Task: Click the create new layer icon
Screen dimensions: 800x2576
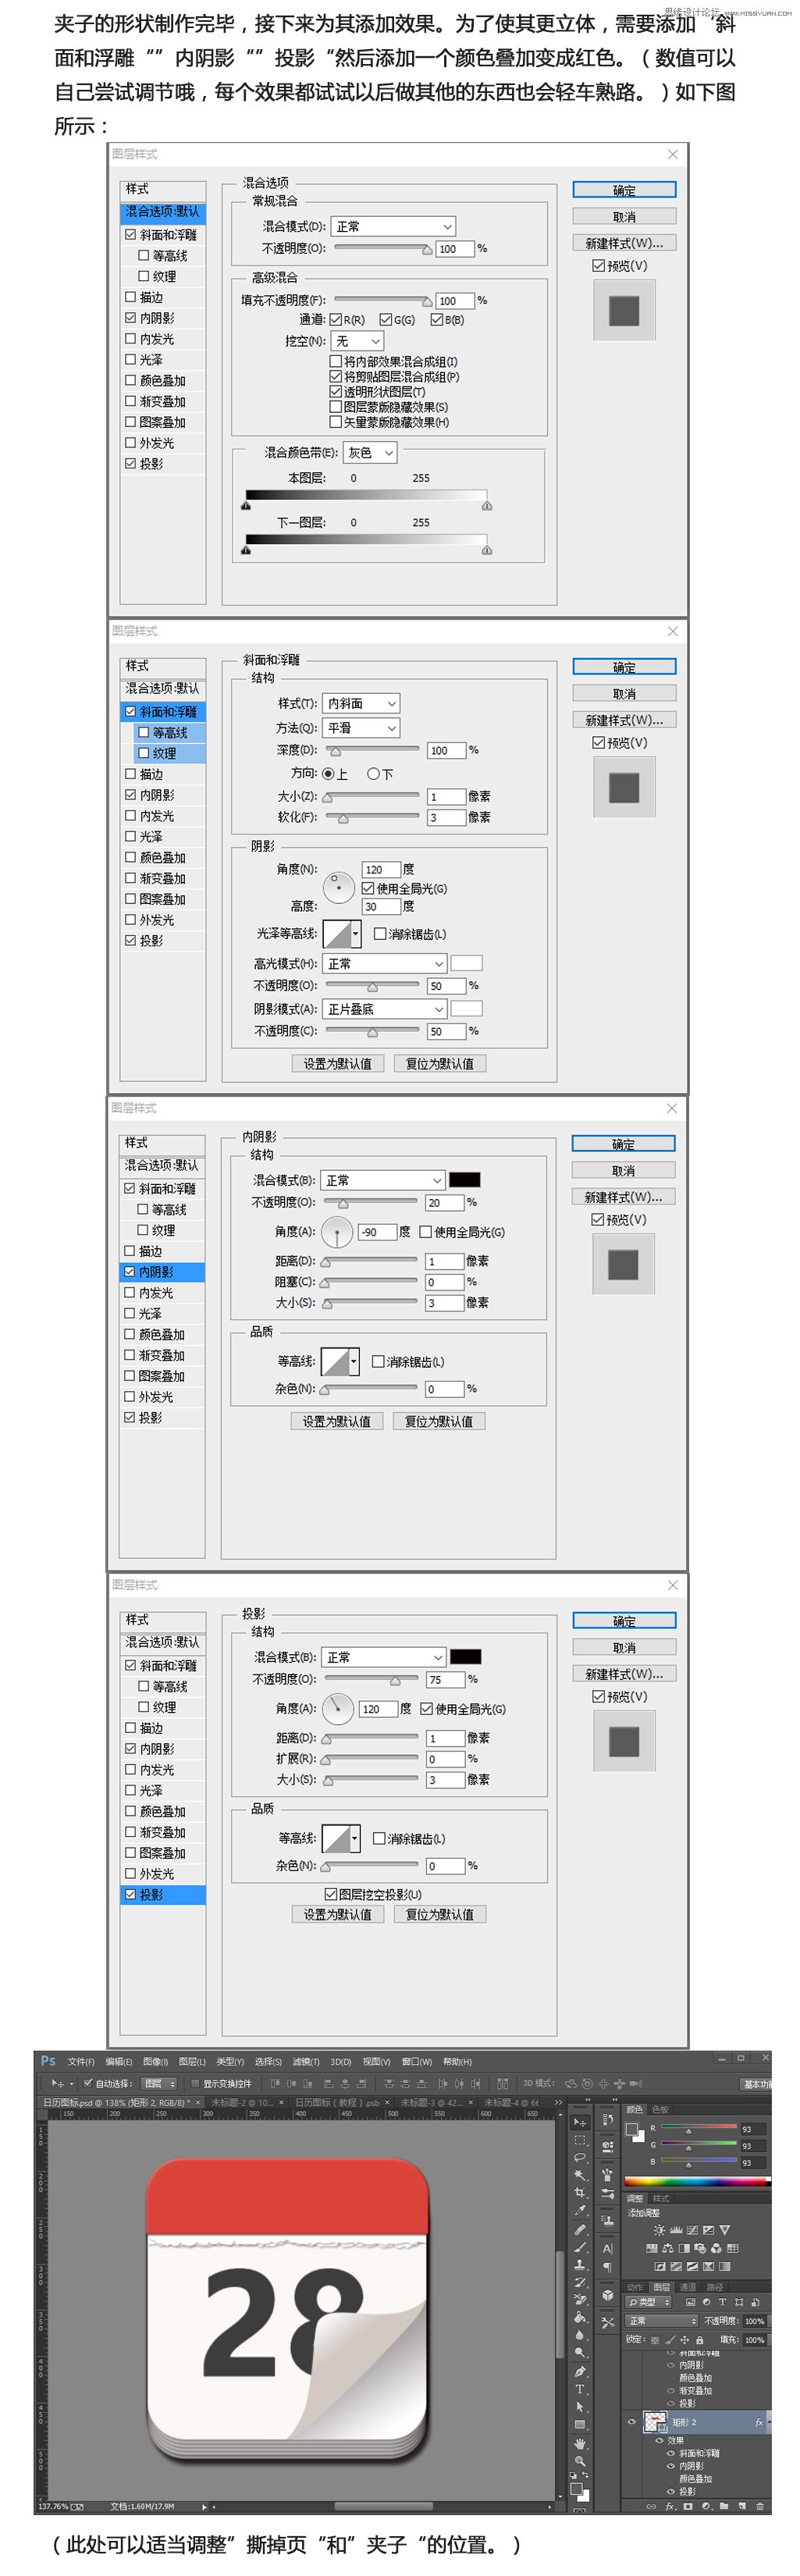Action: click(x=741, y=2507)
